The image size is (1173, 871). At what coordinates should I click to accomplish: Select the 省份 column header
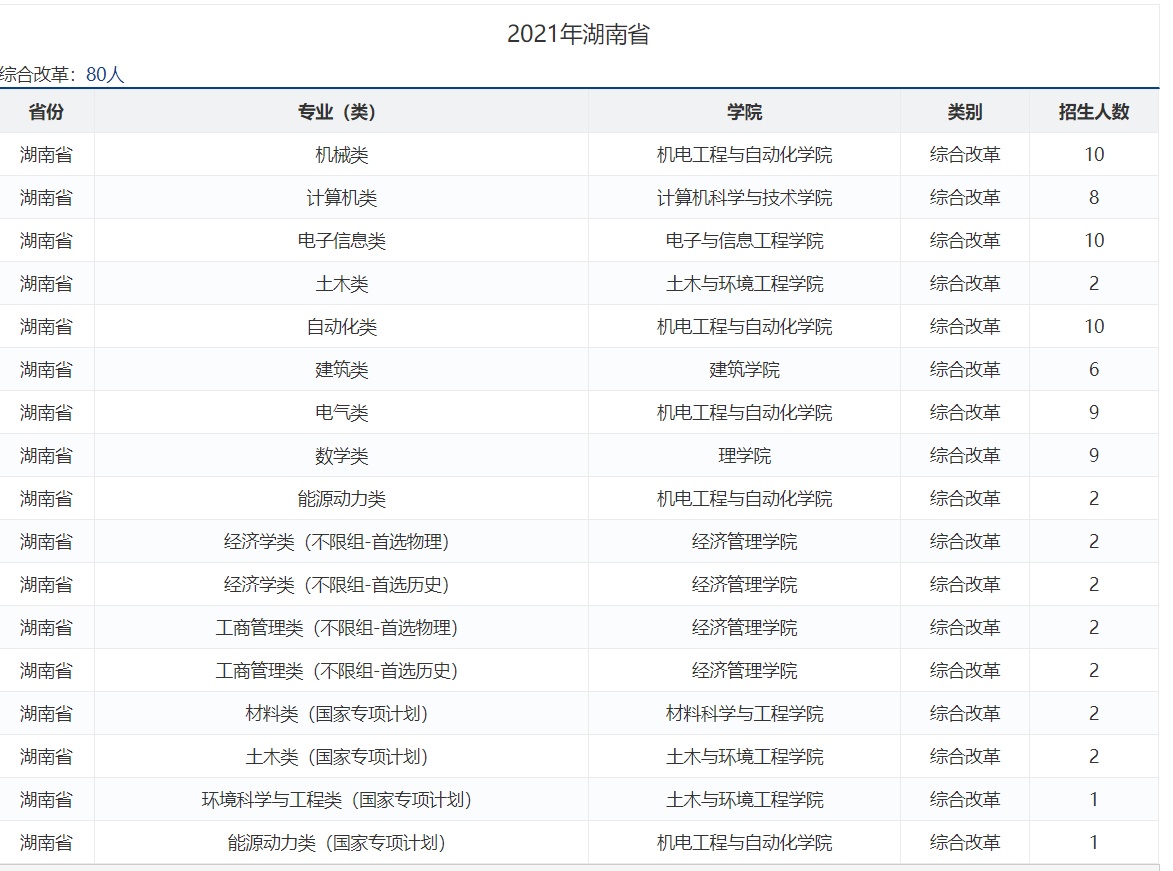[x=46, y=112]
